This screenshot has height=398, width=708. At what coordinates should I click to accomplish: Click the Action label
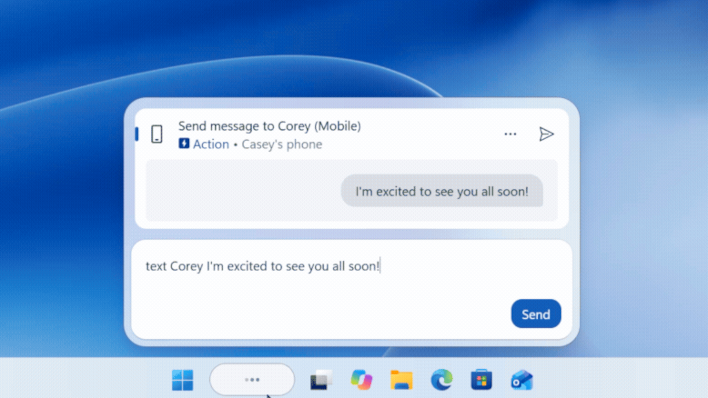(x=211, y=144)
